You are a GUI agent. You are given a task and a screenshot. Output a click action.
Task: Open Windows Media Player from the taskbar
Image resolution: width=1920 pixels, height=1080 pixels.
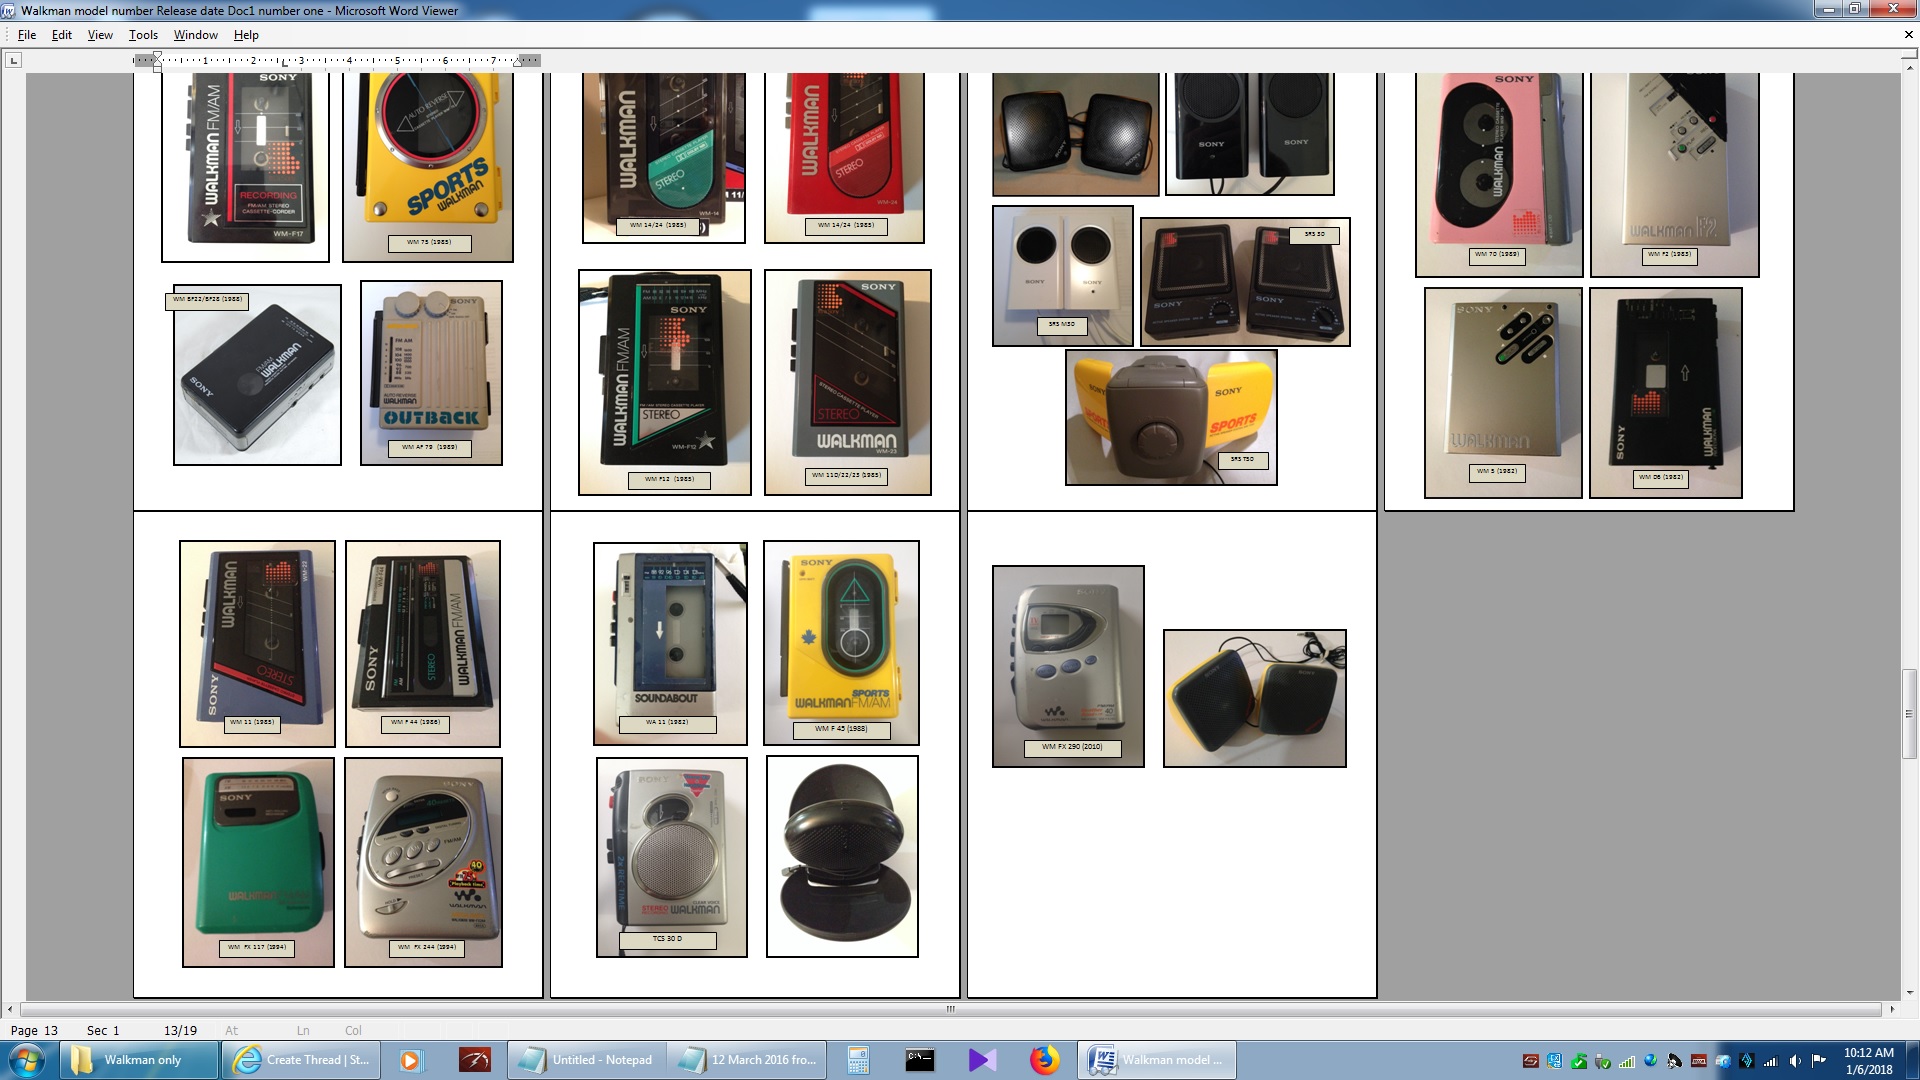(x=410, y=1060)
